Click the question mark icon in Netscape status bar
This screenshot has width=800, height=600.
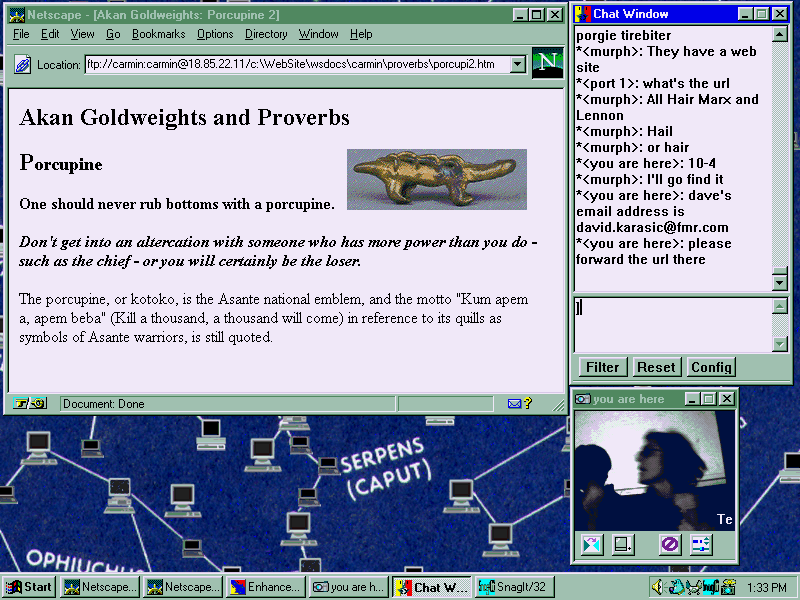[x=528, y=403]
